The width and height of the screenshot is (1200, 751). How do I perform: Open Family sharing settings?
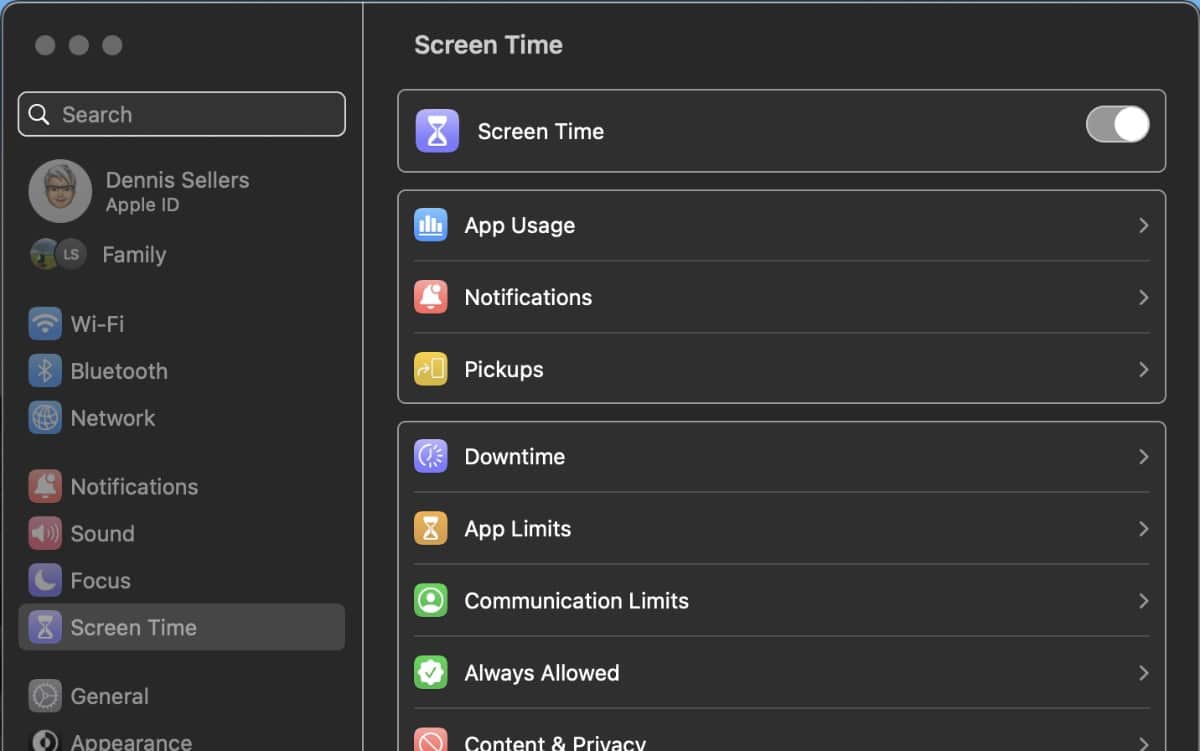coord(133,255)
